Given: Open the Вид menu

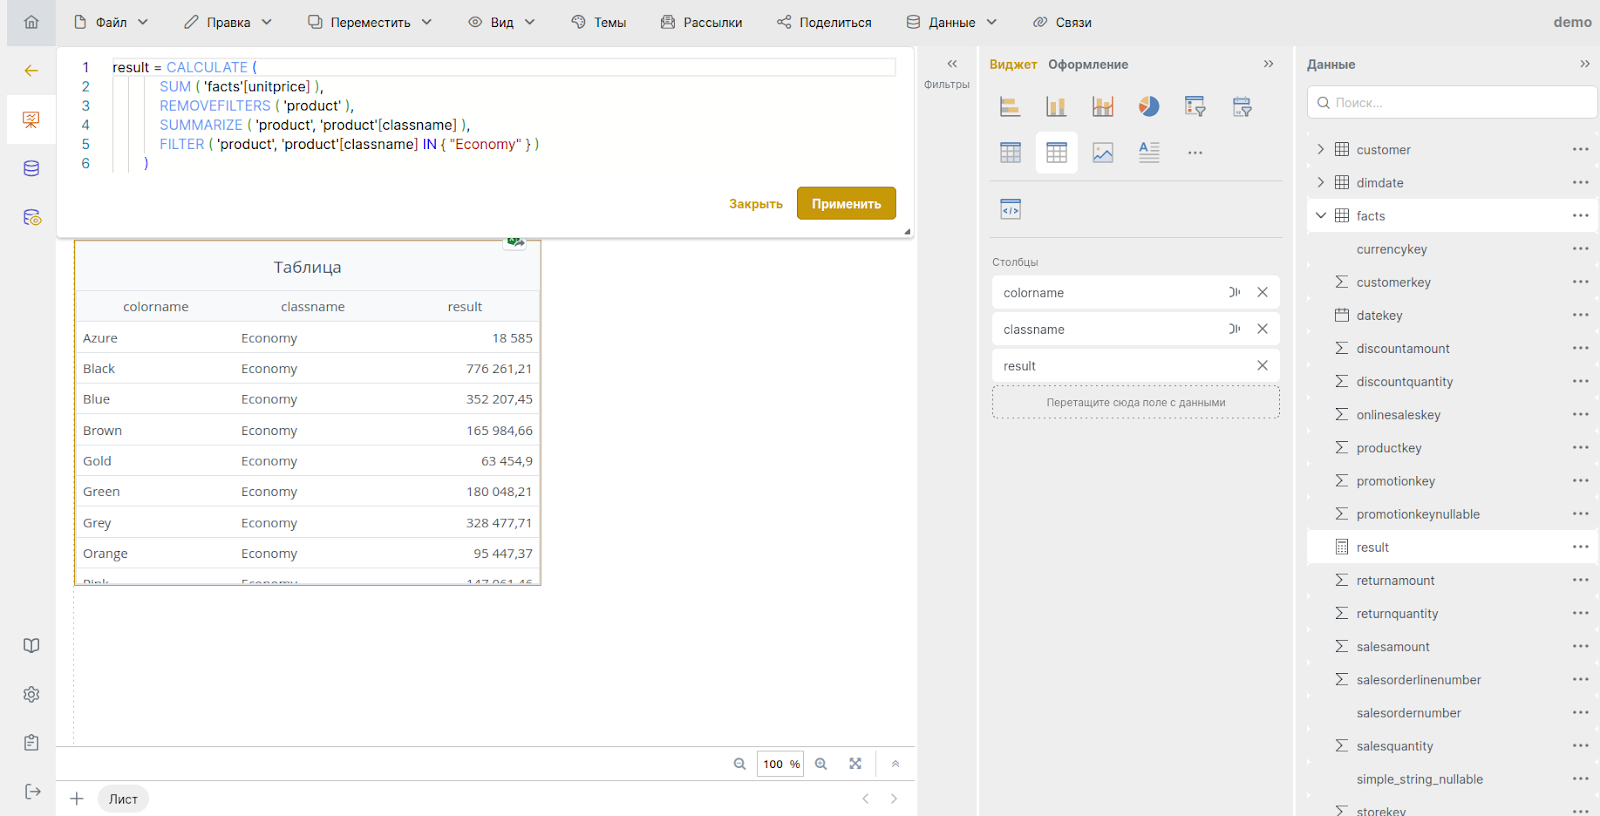Looking at the screenshot, I should coord(502,22).
